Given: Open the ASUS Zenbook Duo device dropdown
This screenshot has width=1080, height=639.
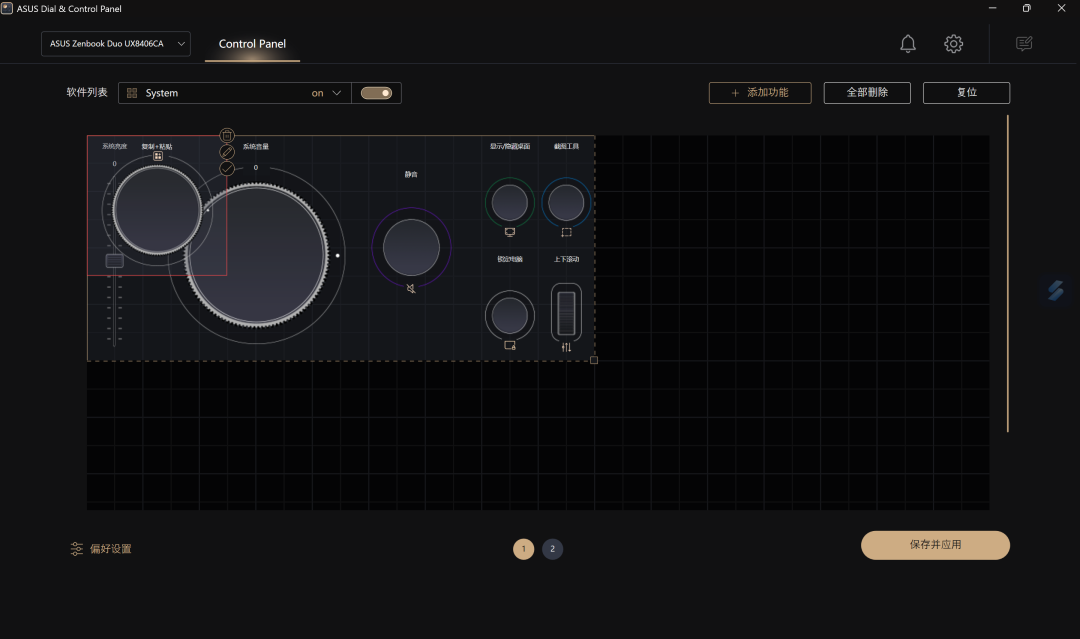Looking at the screenshot, I should tap(115, 44).
